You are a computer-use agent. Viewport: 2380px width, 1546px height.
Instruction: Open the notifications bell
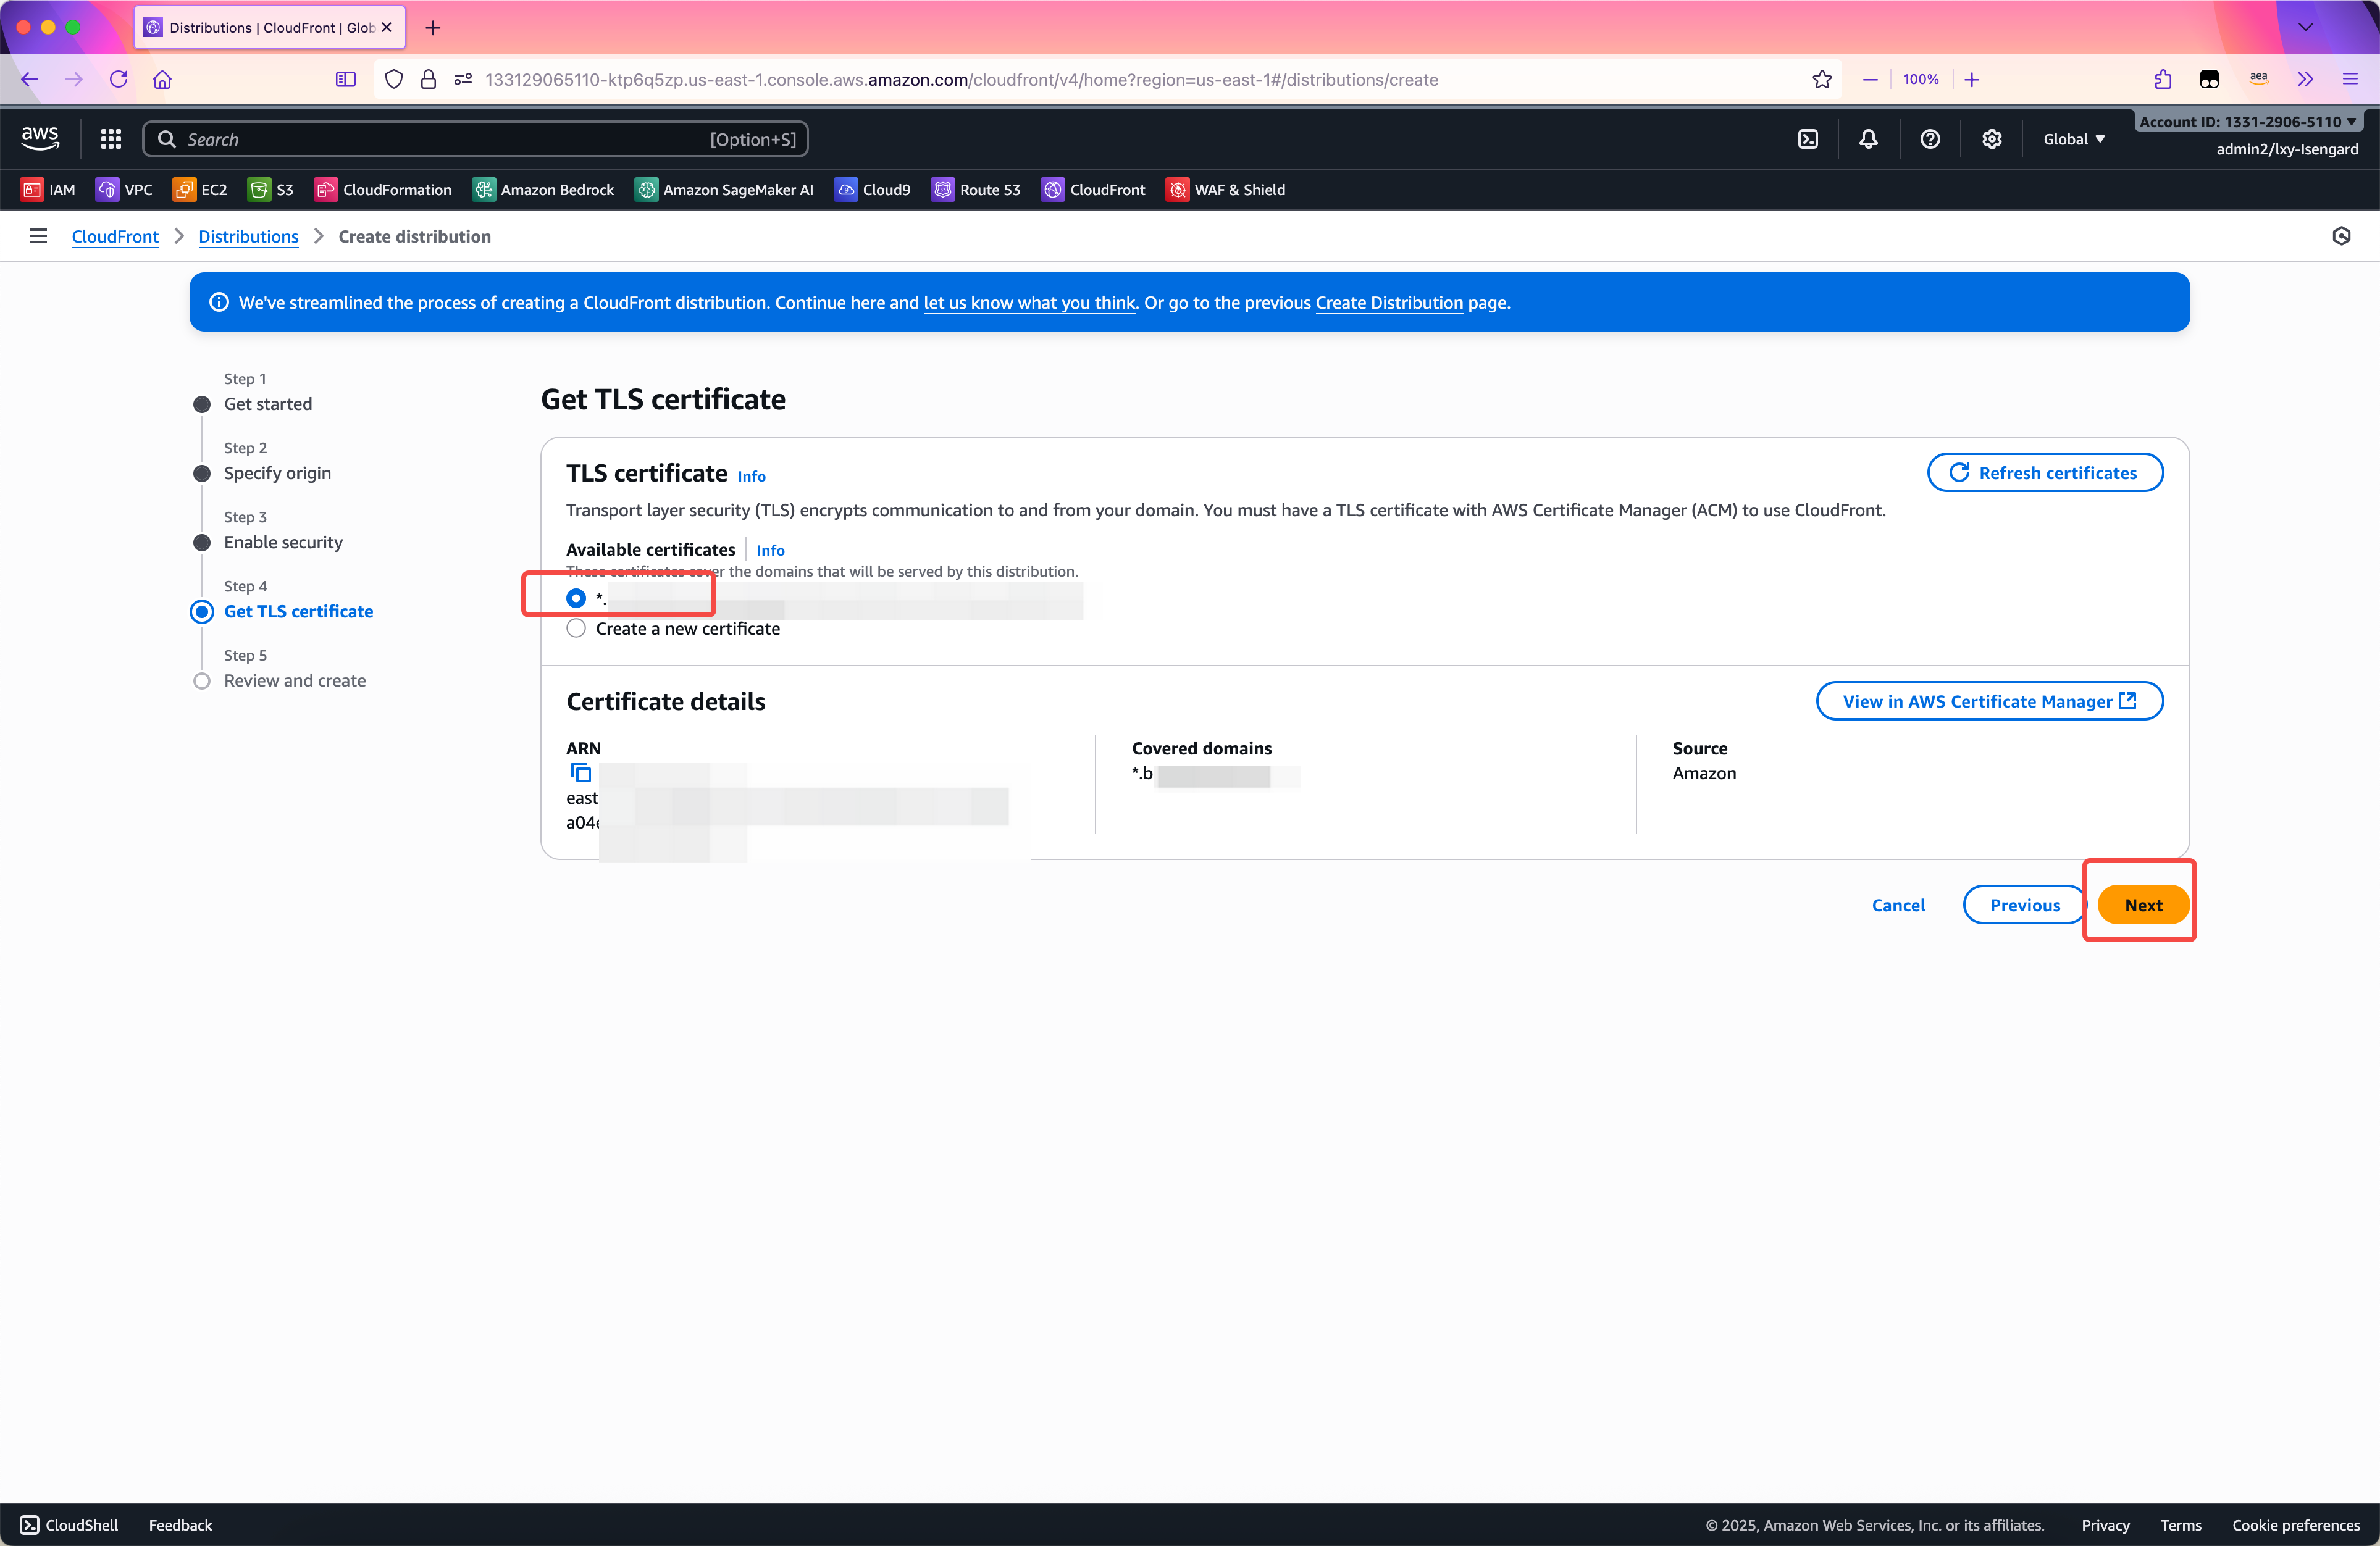pos(1868,139)
